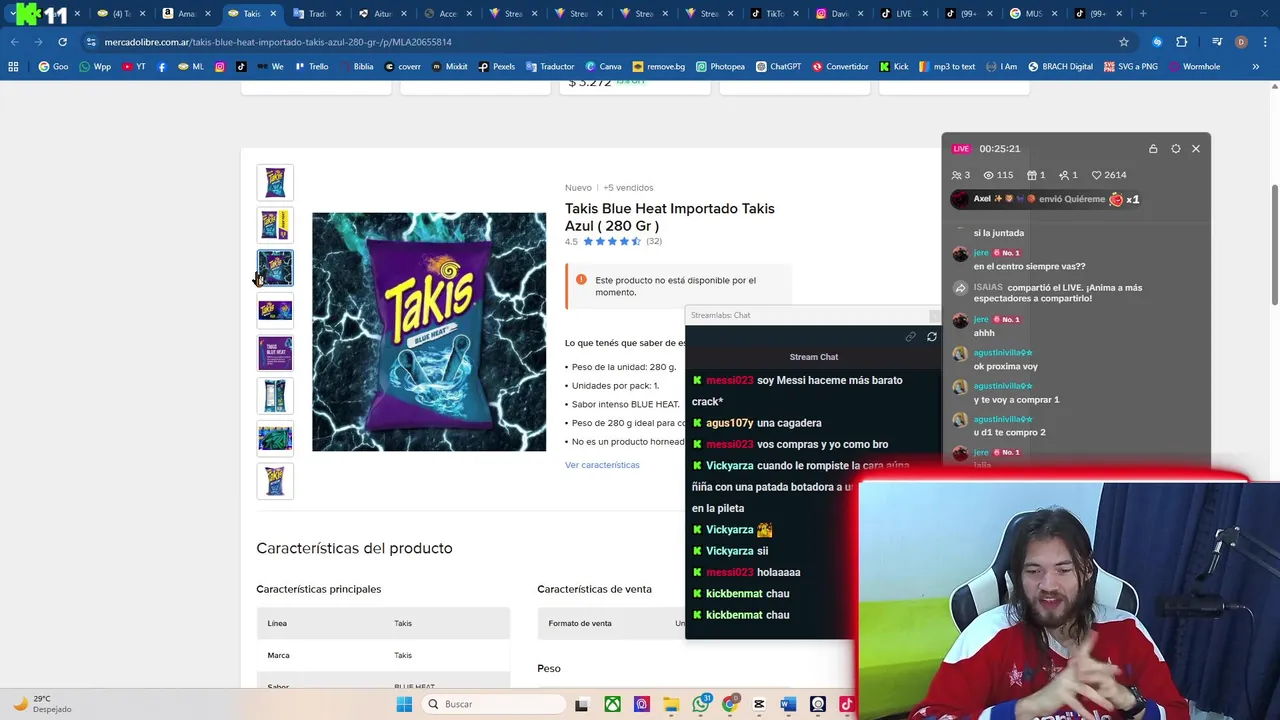Click the Windows taskbar search box
The image size is (1280, 720).
point(494,704)
